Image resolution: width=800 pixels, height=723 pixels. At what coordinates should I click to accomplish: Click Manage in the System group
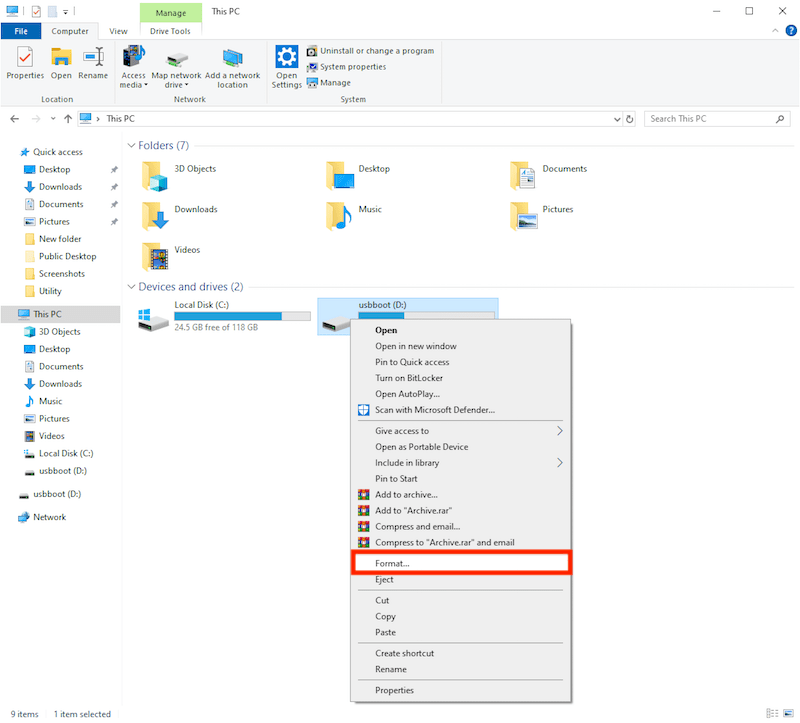pyautogui.click(x=335, y=82)
